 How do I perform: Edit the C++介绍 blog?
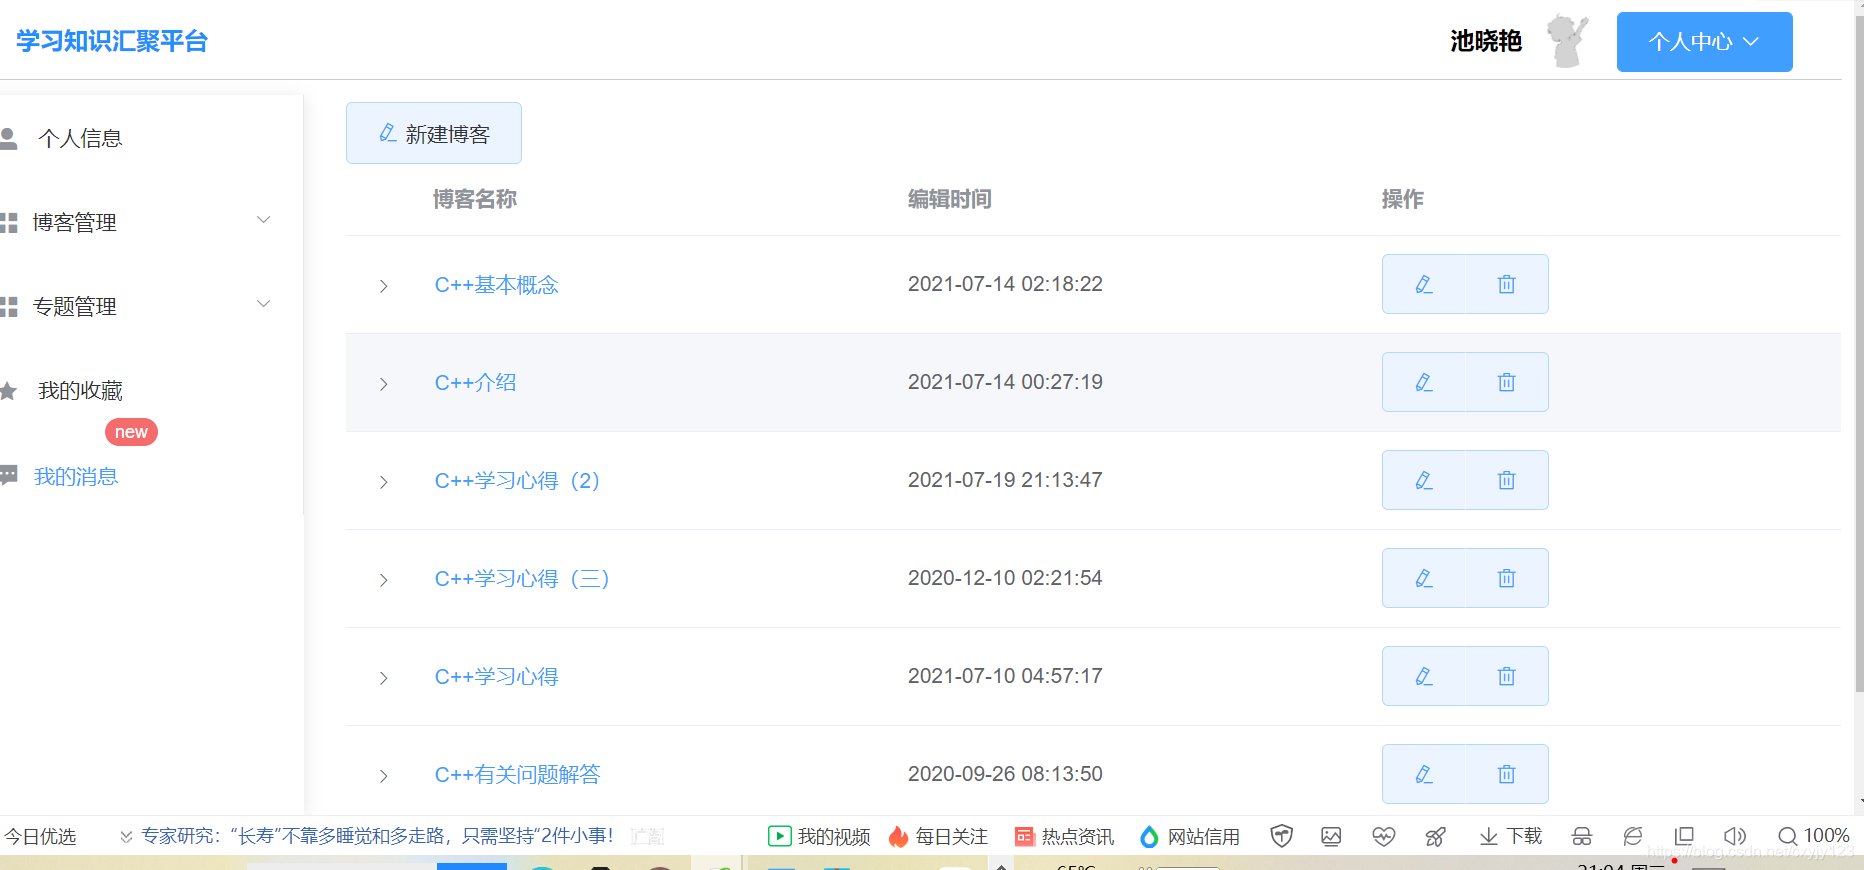click(1424, 382)
